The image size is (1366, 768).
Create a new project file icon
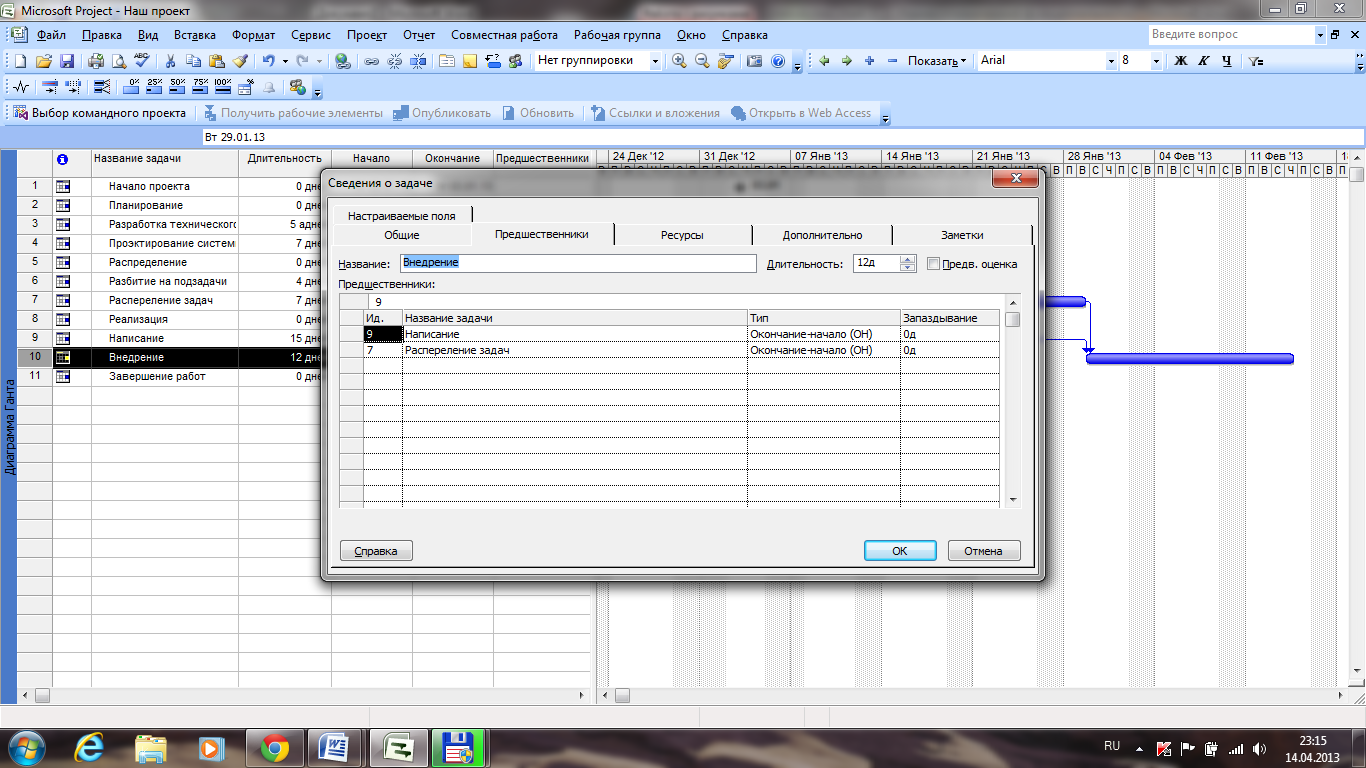click(21, 61)
